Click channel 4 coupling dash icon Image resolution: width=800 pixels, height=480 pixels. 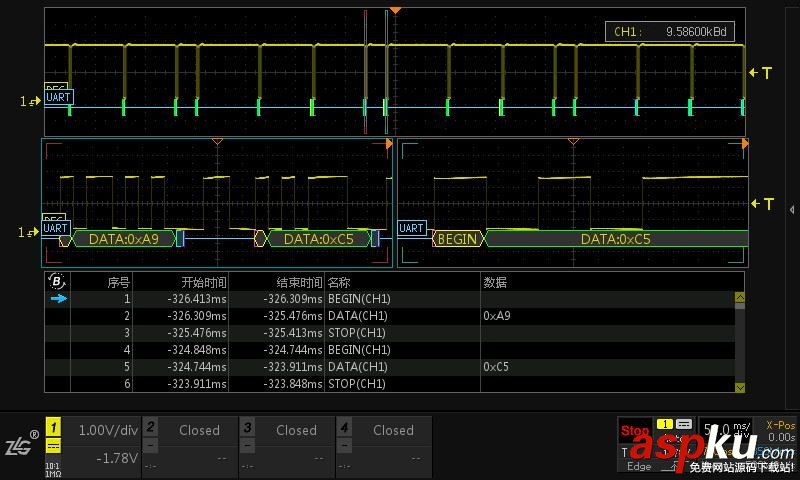pyautogui.click(x=344, y=446)
